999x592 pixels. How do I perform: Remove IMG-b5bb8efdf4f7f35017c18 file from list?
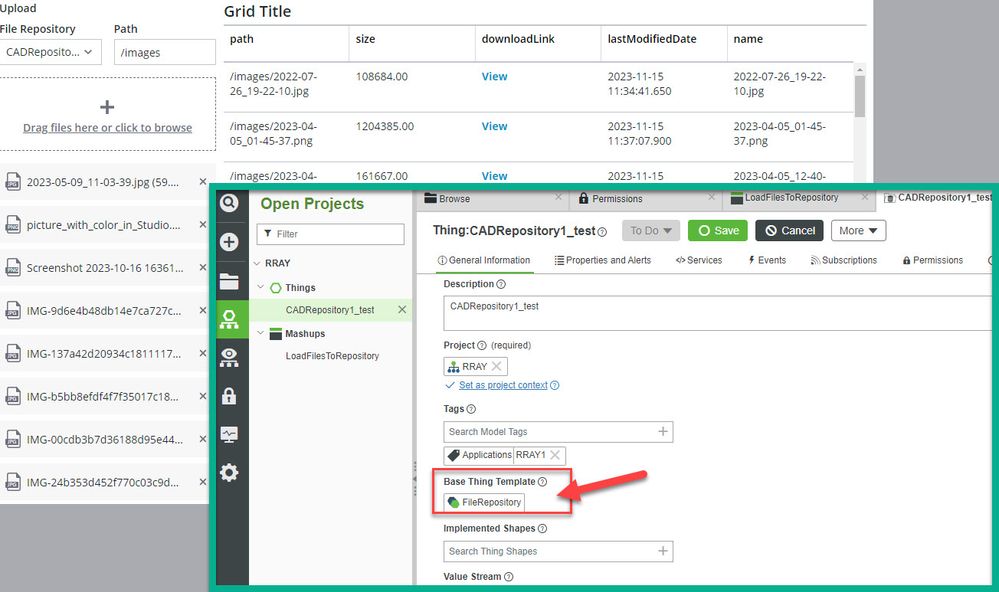coord(203,396)
